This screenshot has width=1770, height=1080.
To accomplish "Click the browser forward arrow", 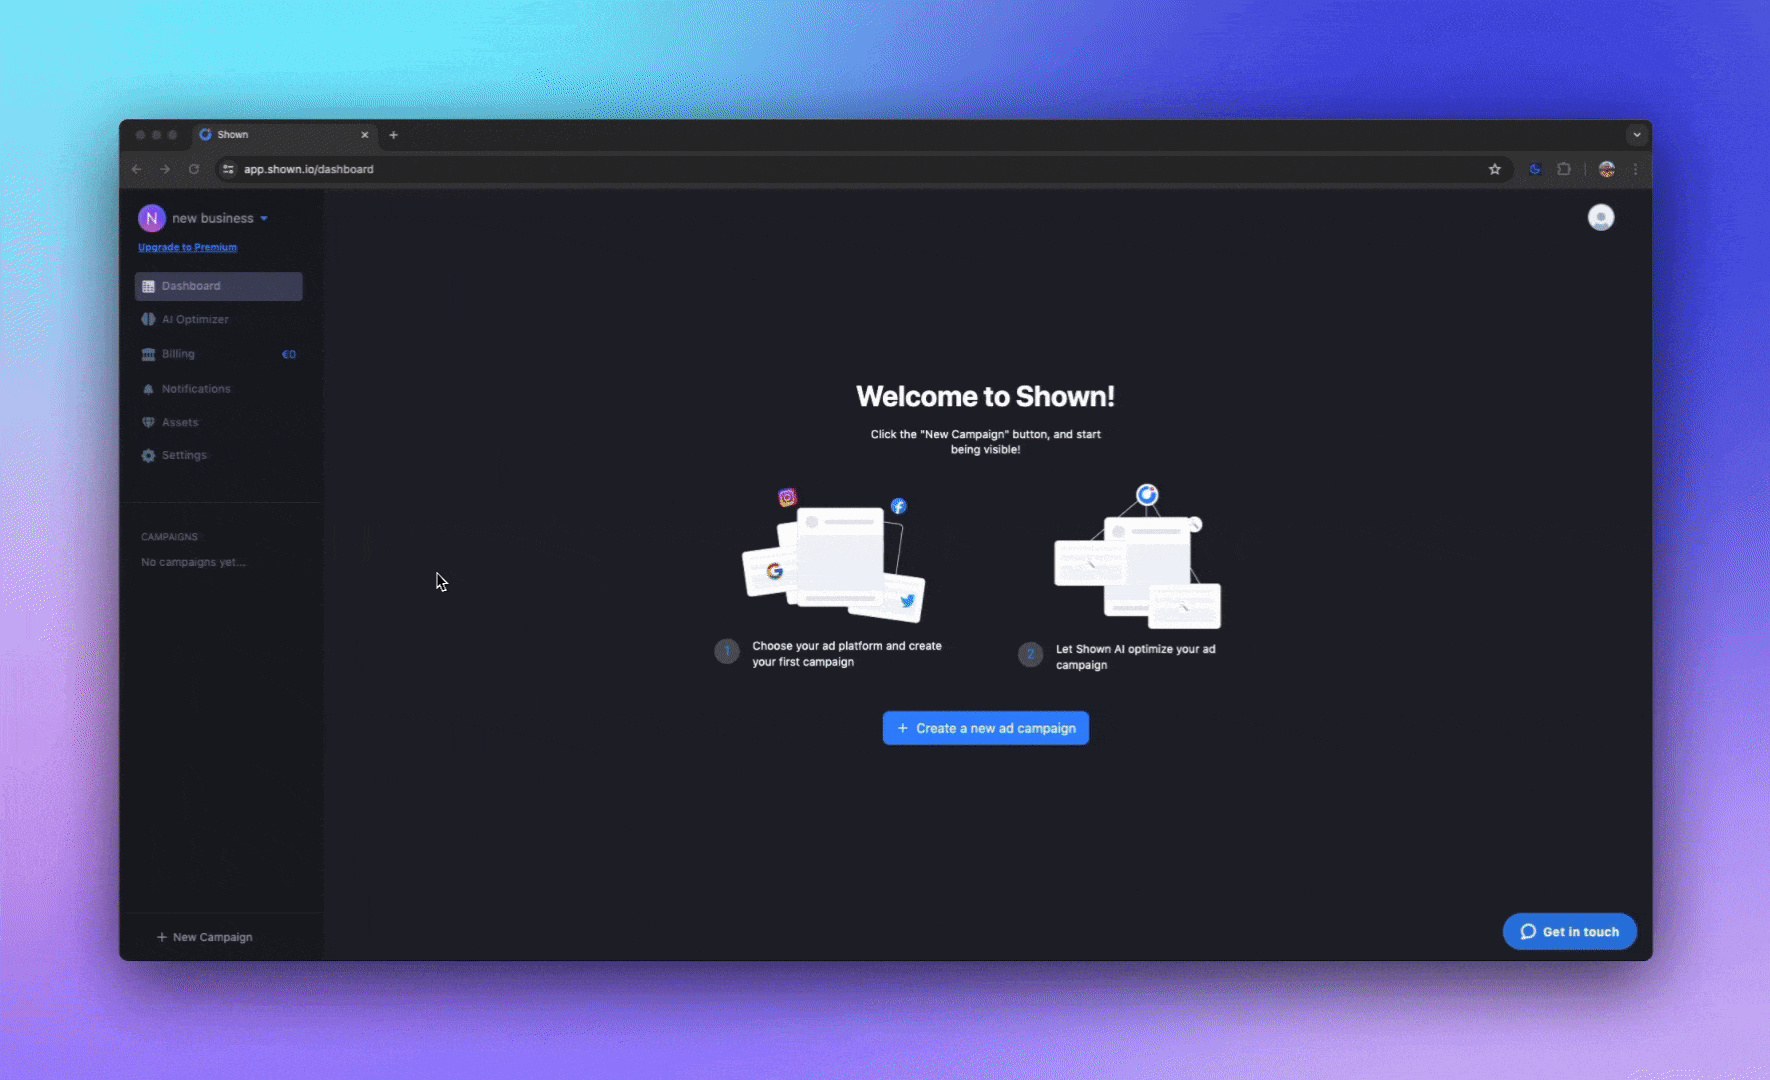I will tap(165, 169).
